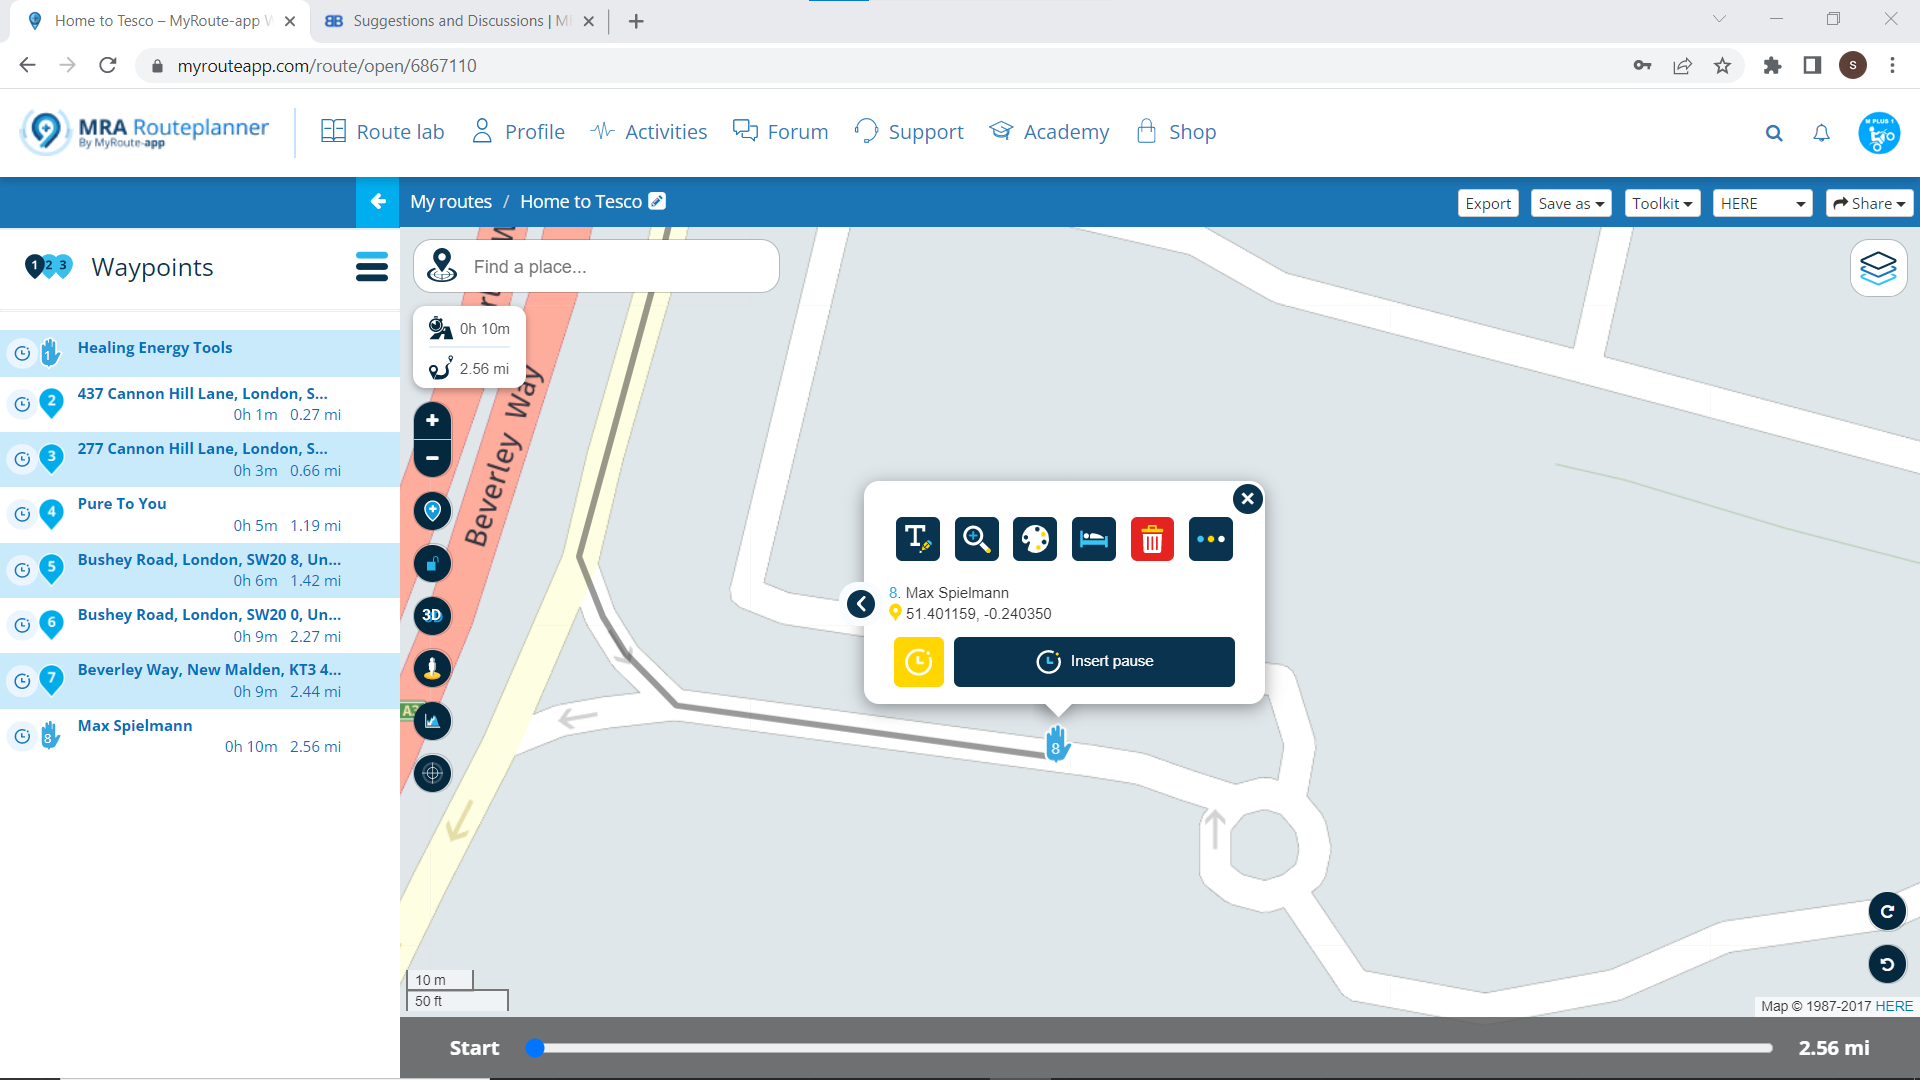Screen dimensions: 1920x1080
Task: Select Max Spielmann waypoint in list
Action: coord(200,736)
